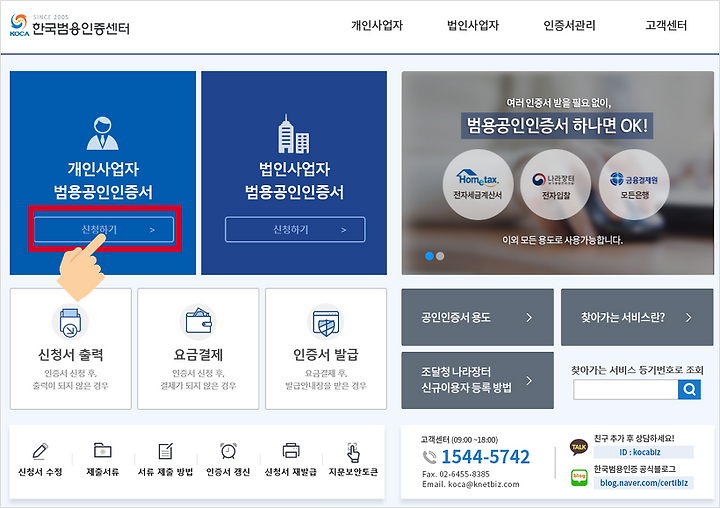Click the 신청서 재발급 printer icon
This screenshot has height=508, width=720.
tap(291, 451)
